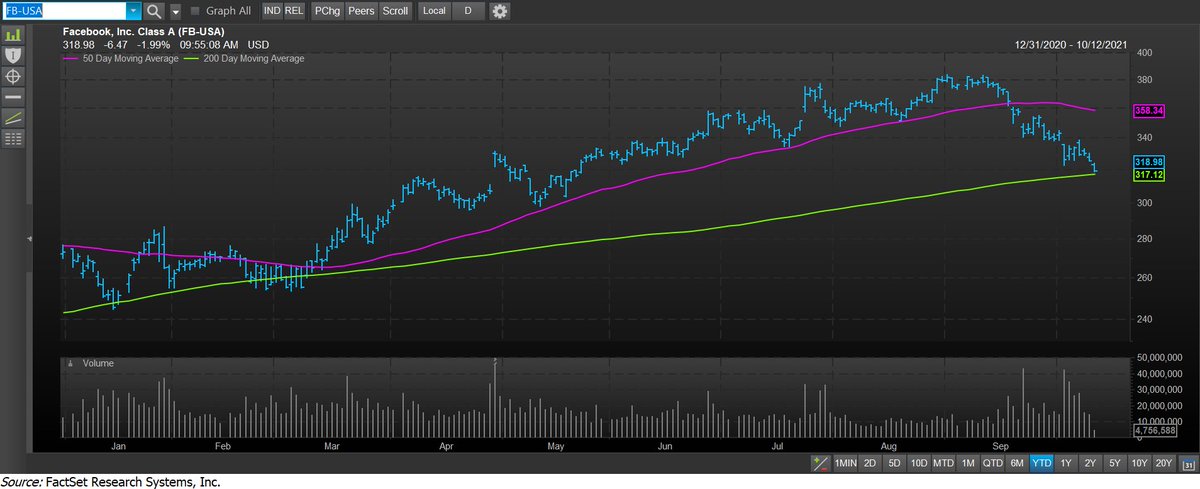Click the add/remove zoom icon near 1MIN
Image resolution: width=1200 pixels, height=489 pixels.
point(820,464)
